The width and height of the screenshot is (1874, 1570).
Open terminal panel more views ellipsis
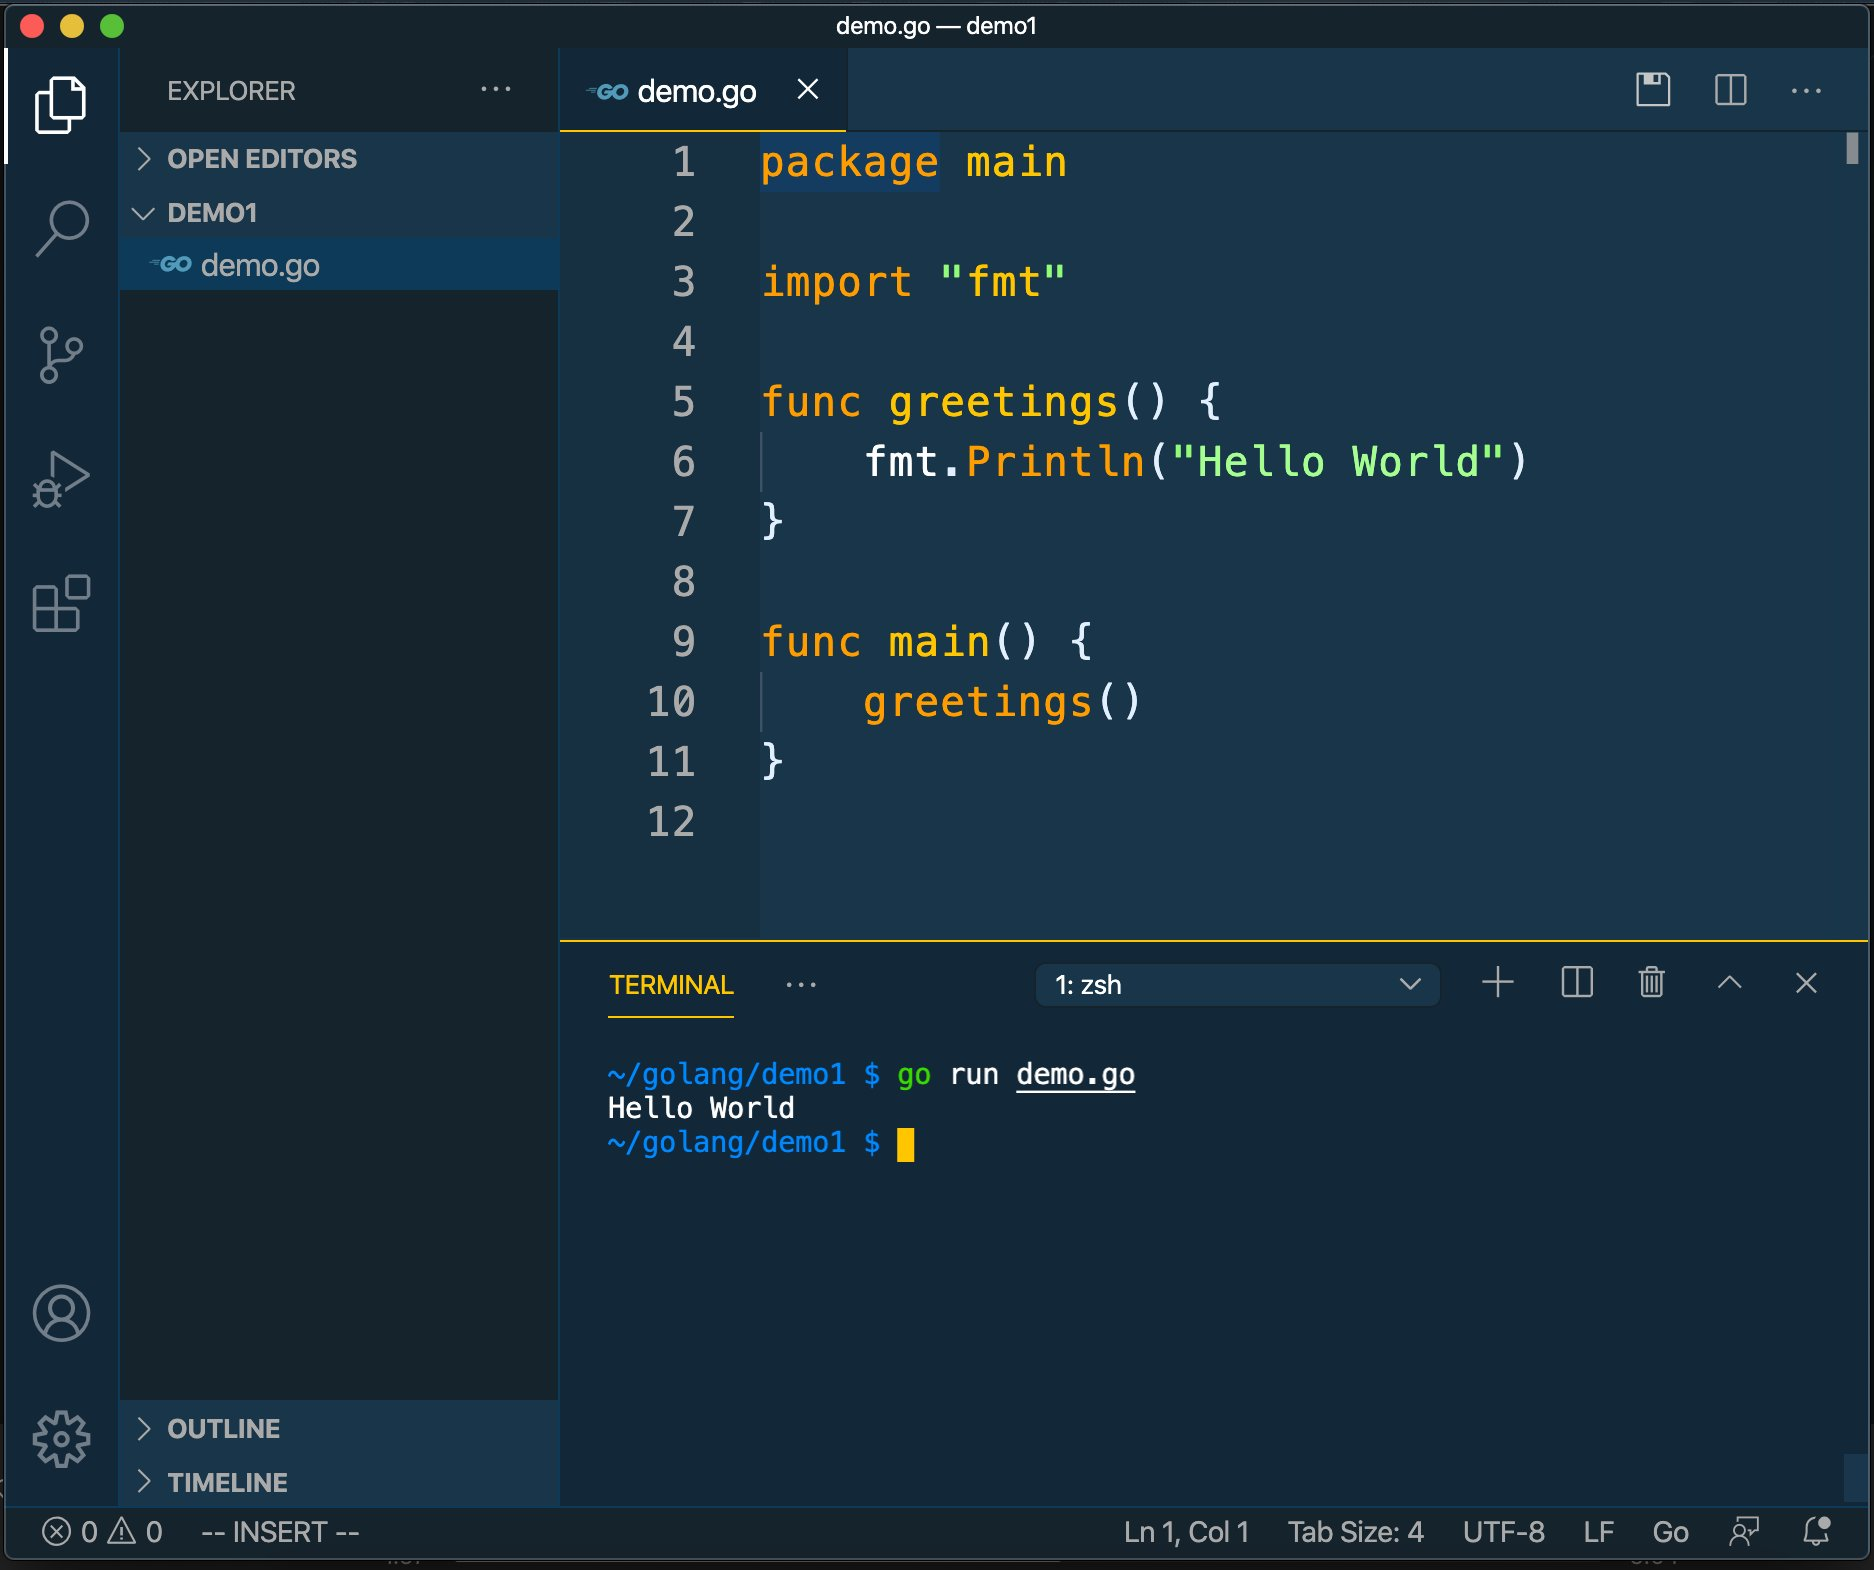[x=801, y=985]
